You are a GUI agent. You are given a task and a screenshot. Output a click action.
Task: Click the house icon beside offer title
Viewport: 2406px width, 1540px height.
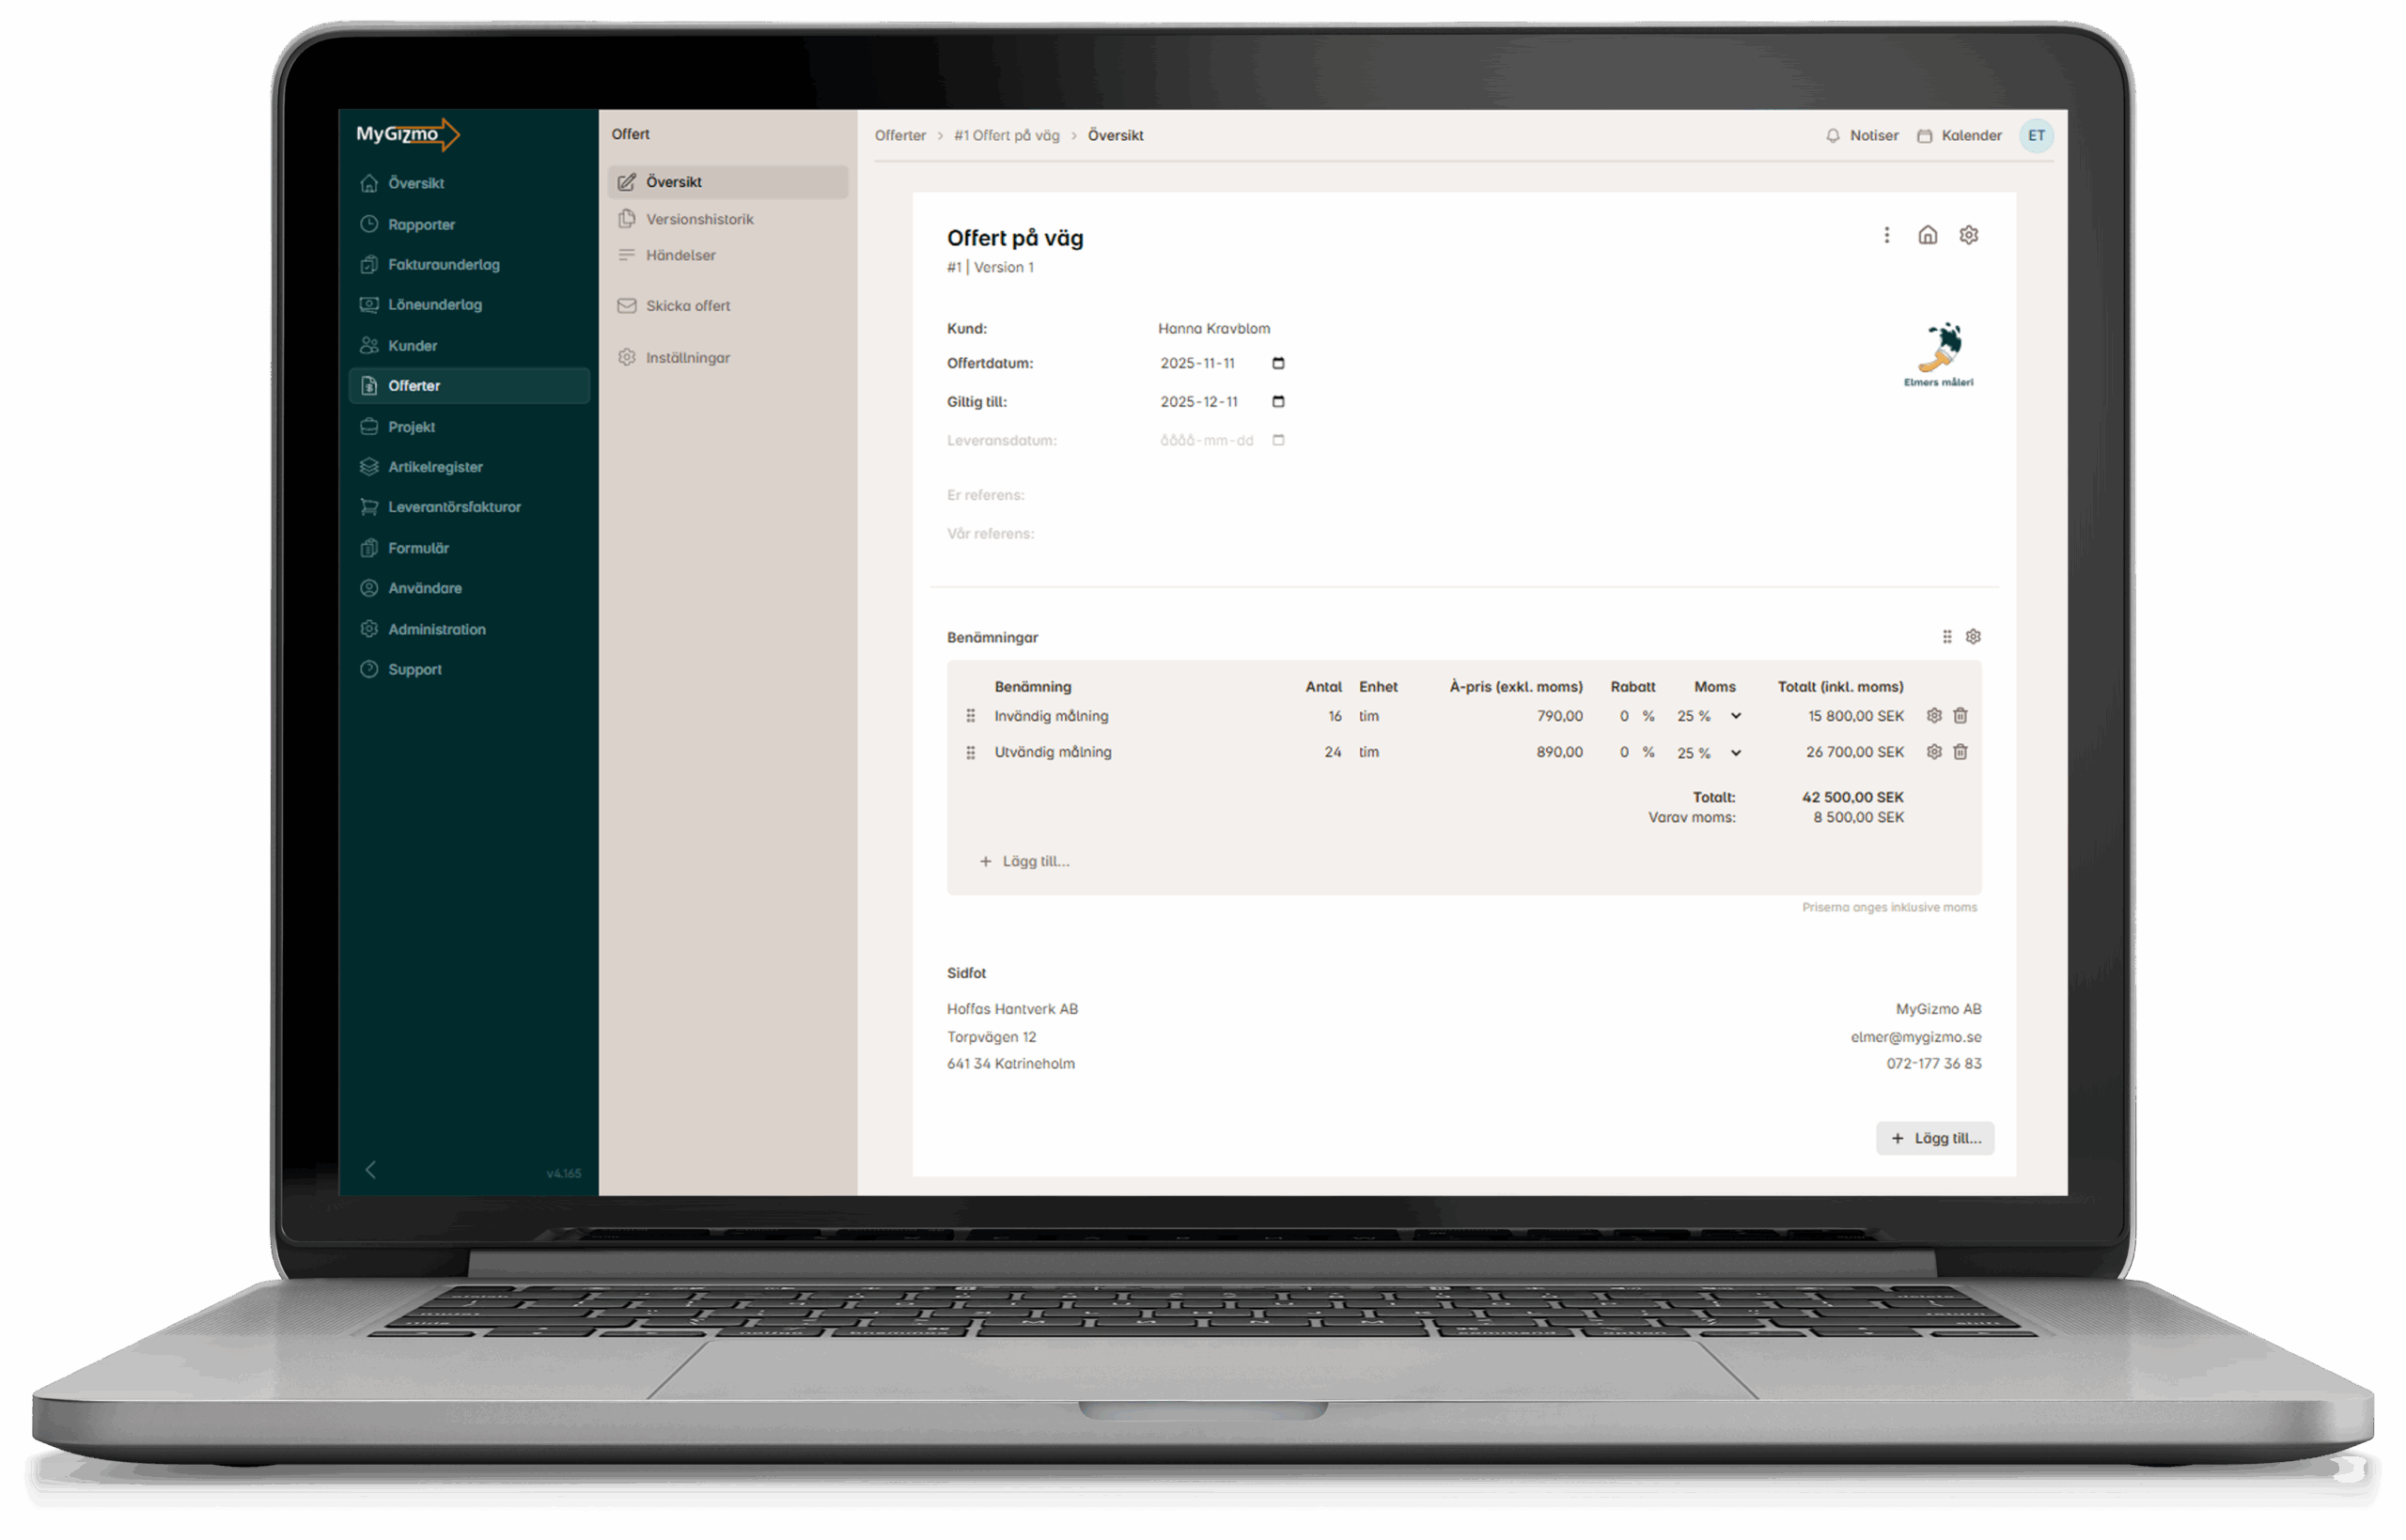coord(1927,235)
